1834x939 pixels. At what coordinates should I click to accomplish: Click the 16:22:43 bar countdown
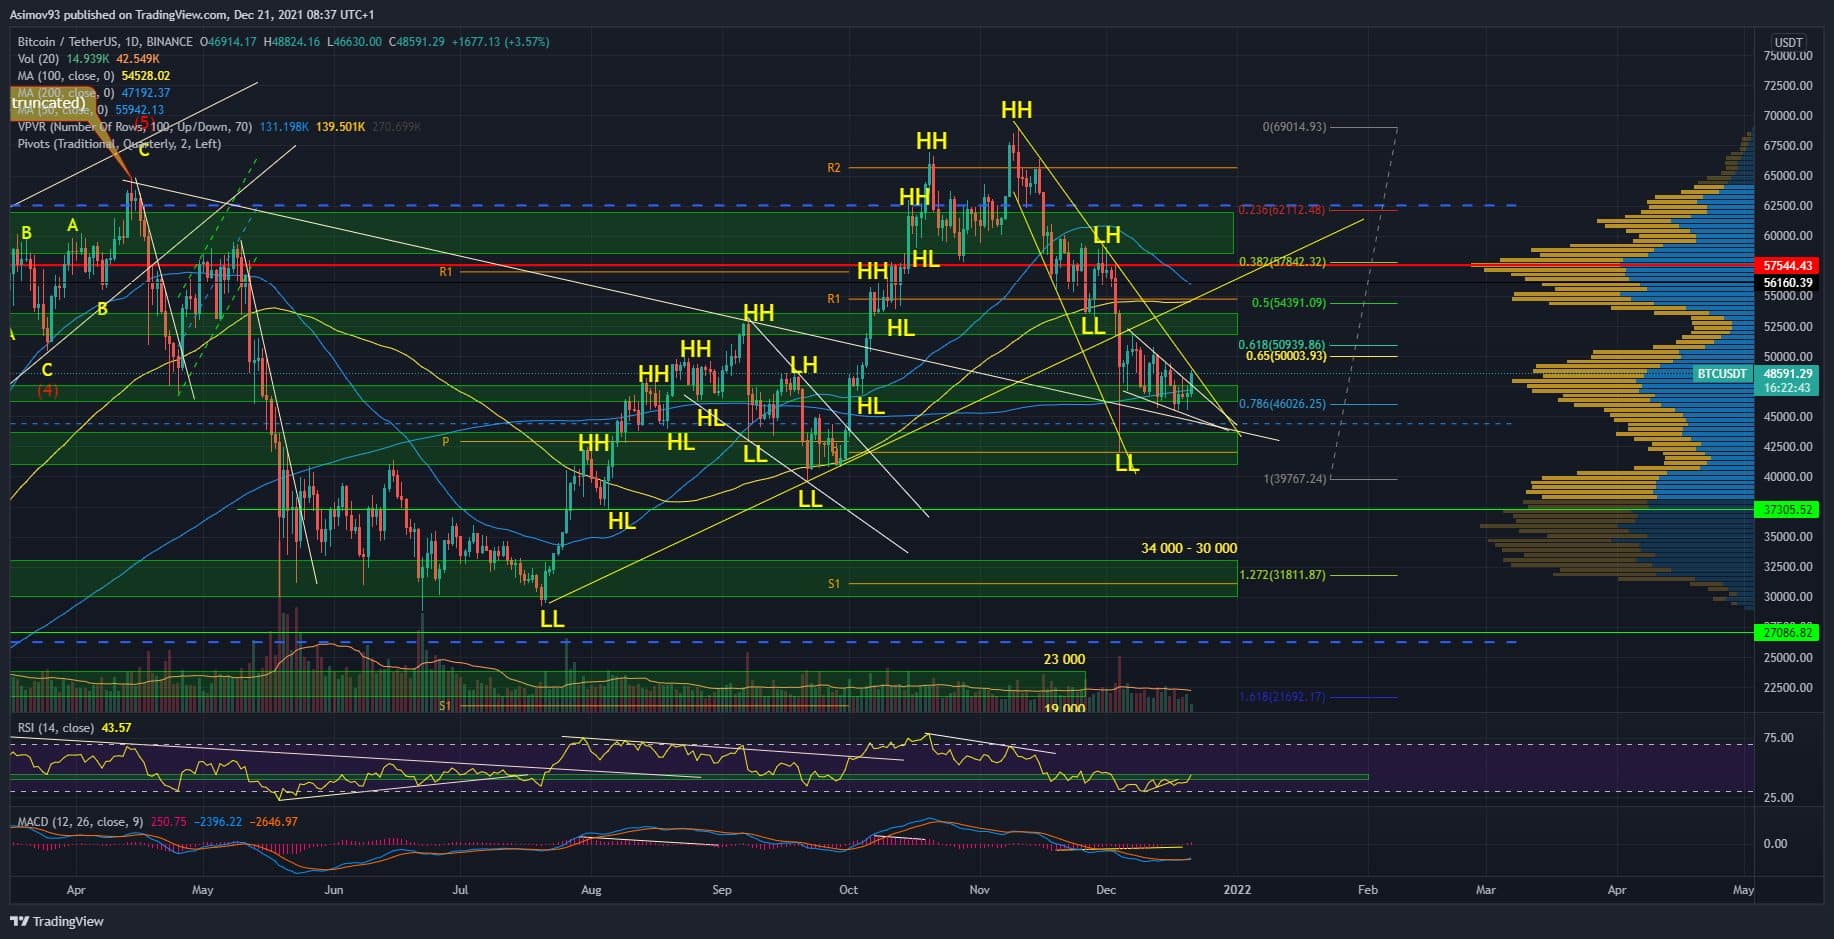click(1787, 388)
